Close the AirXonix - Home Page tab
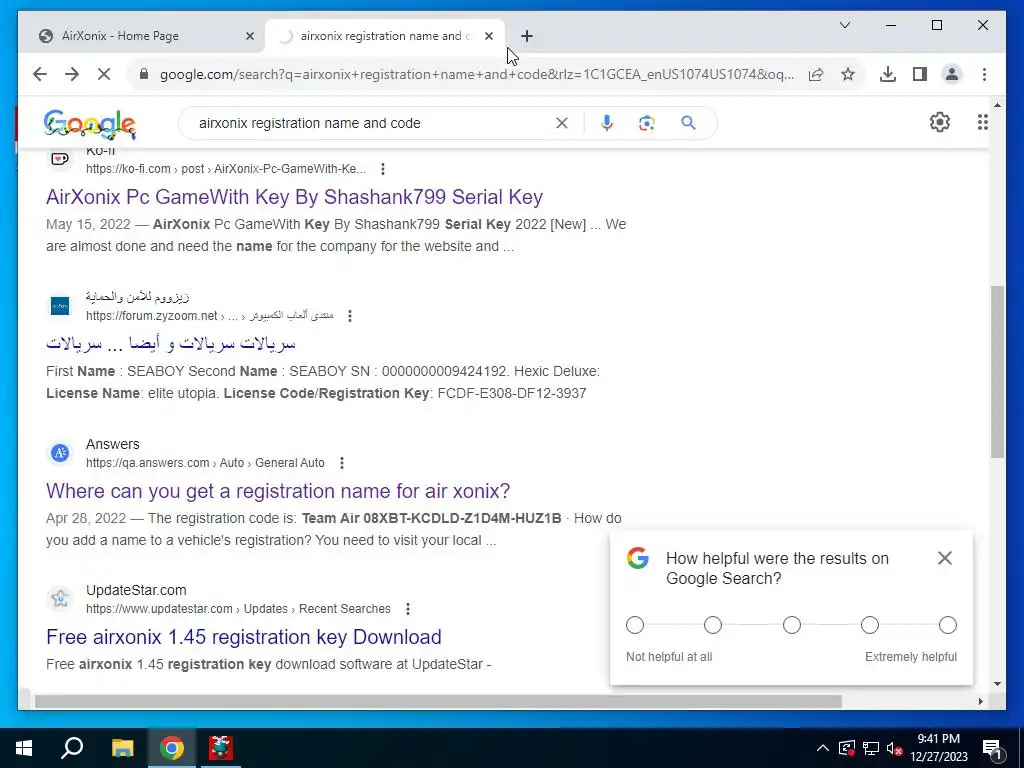Viewport: 1024px width, 768px height. pos(249,36)
